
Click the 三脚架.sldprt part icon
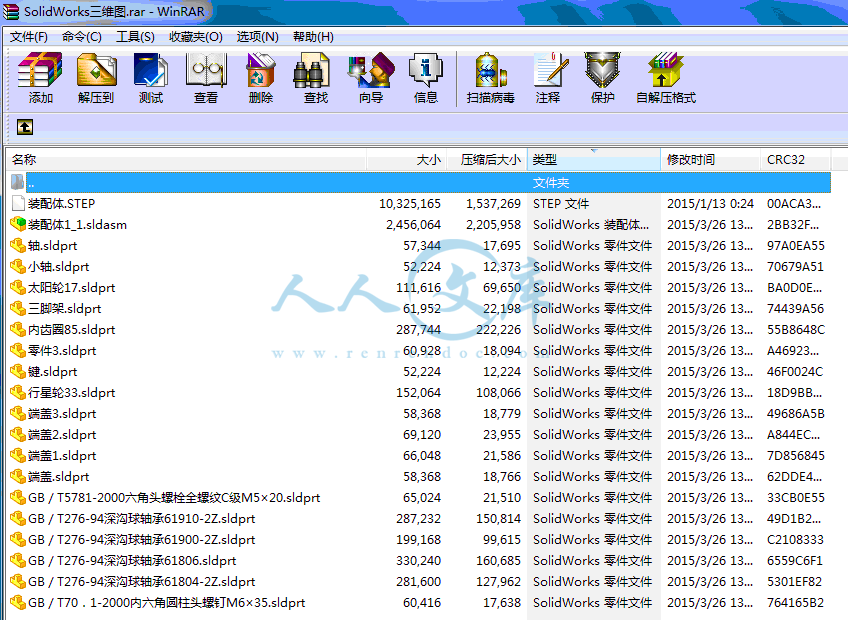tap(18, 308)
